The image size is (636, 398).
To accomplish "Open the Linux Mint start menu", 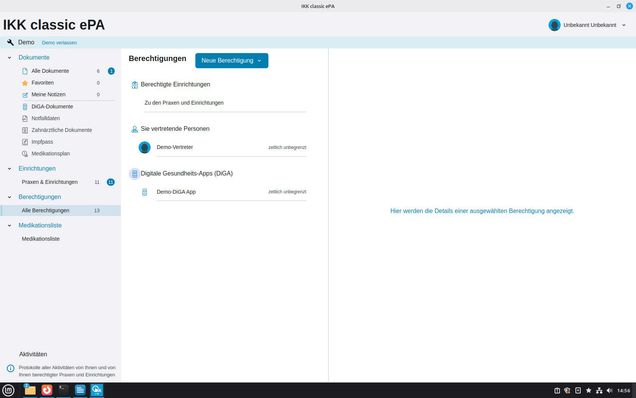I will pyautogui.click(x=8, y=390).
